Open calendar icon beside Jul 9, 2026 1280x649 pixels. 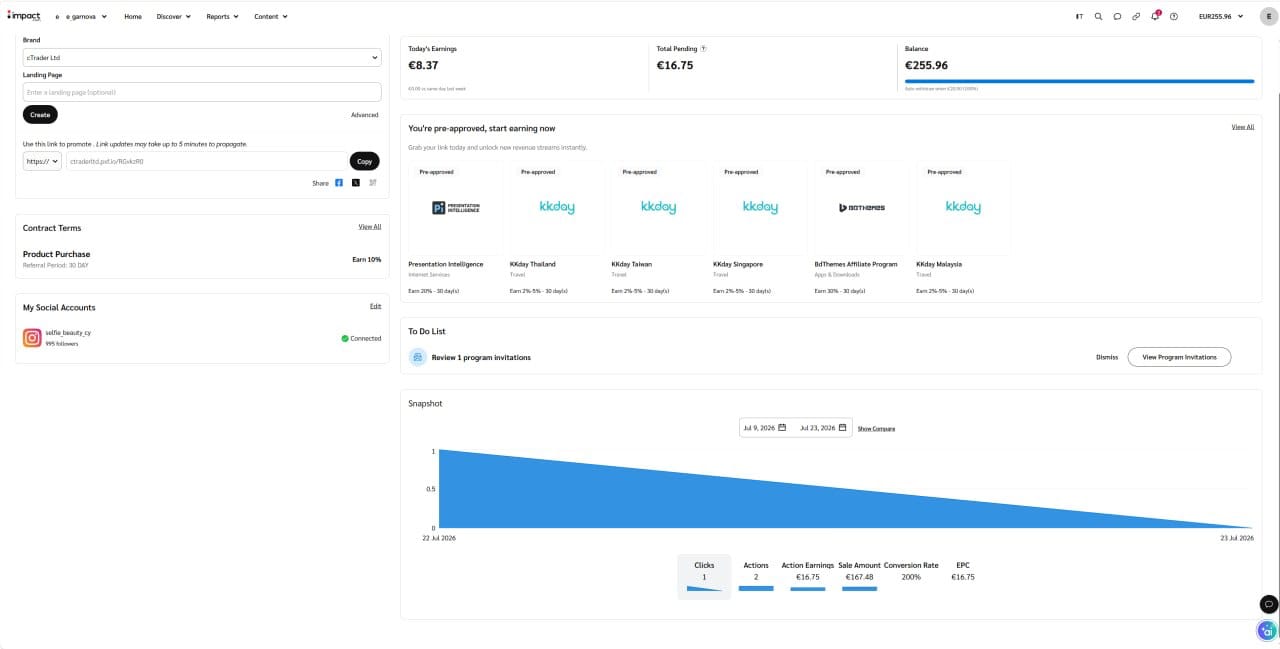[782, 428]
